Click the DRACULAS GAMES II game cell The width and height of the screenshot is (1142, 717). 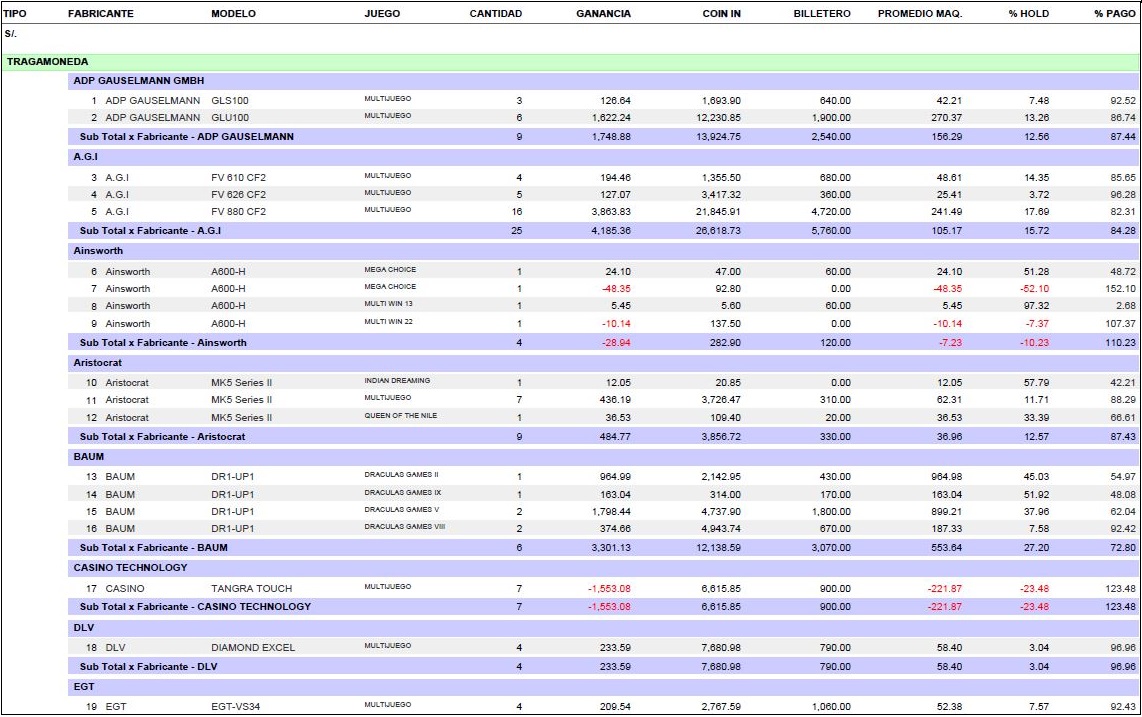coord(401,474)
